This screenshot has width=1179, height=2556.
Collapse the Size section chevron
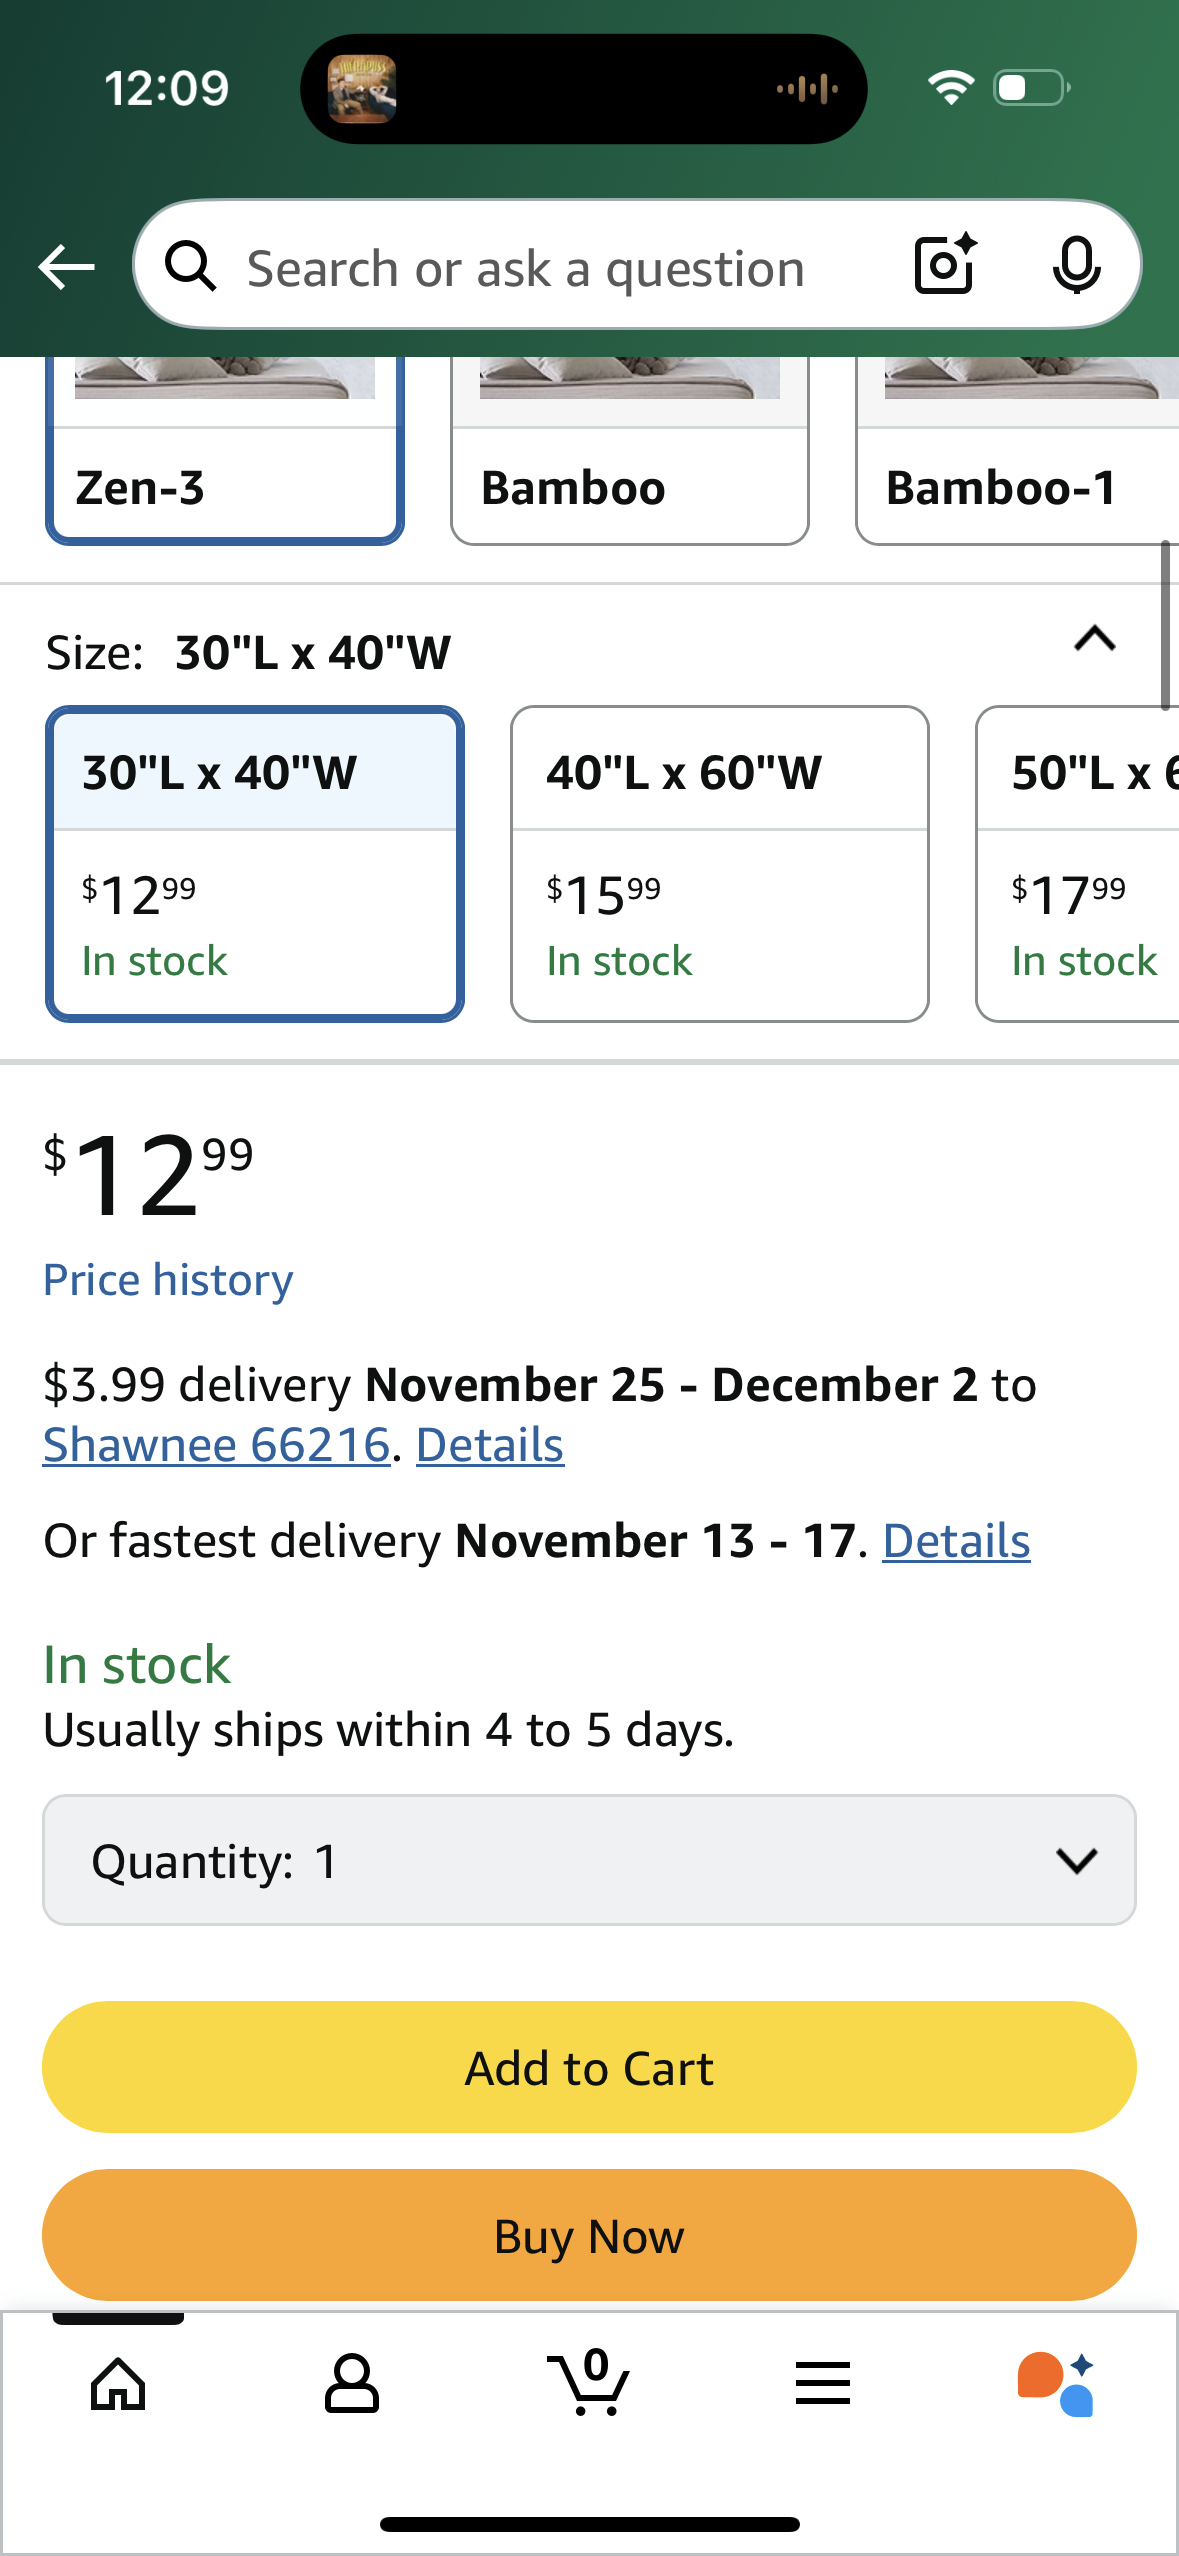(x=1094, y=639)
